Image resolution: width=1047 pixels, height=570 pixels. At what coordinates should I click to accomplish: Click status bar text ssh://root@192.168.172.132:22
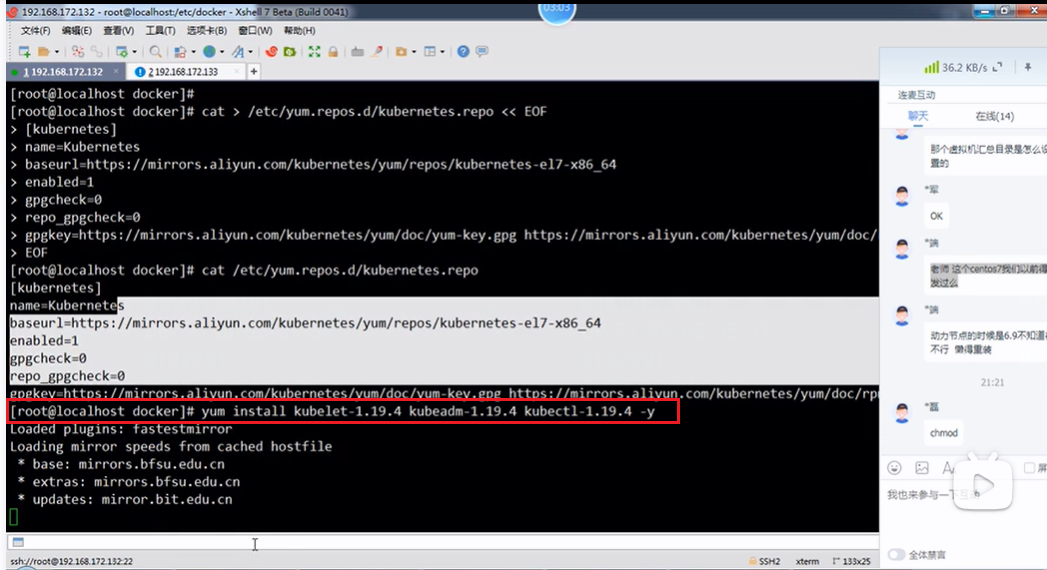71,561
